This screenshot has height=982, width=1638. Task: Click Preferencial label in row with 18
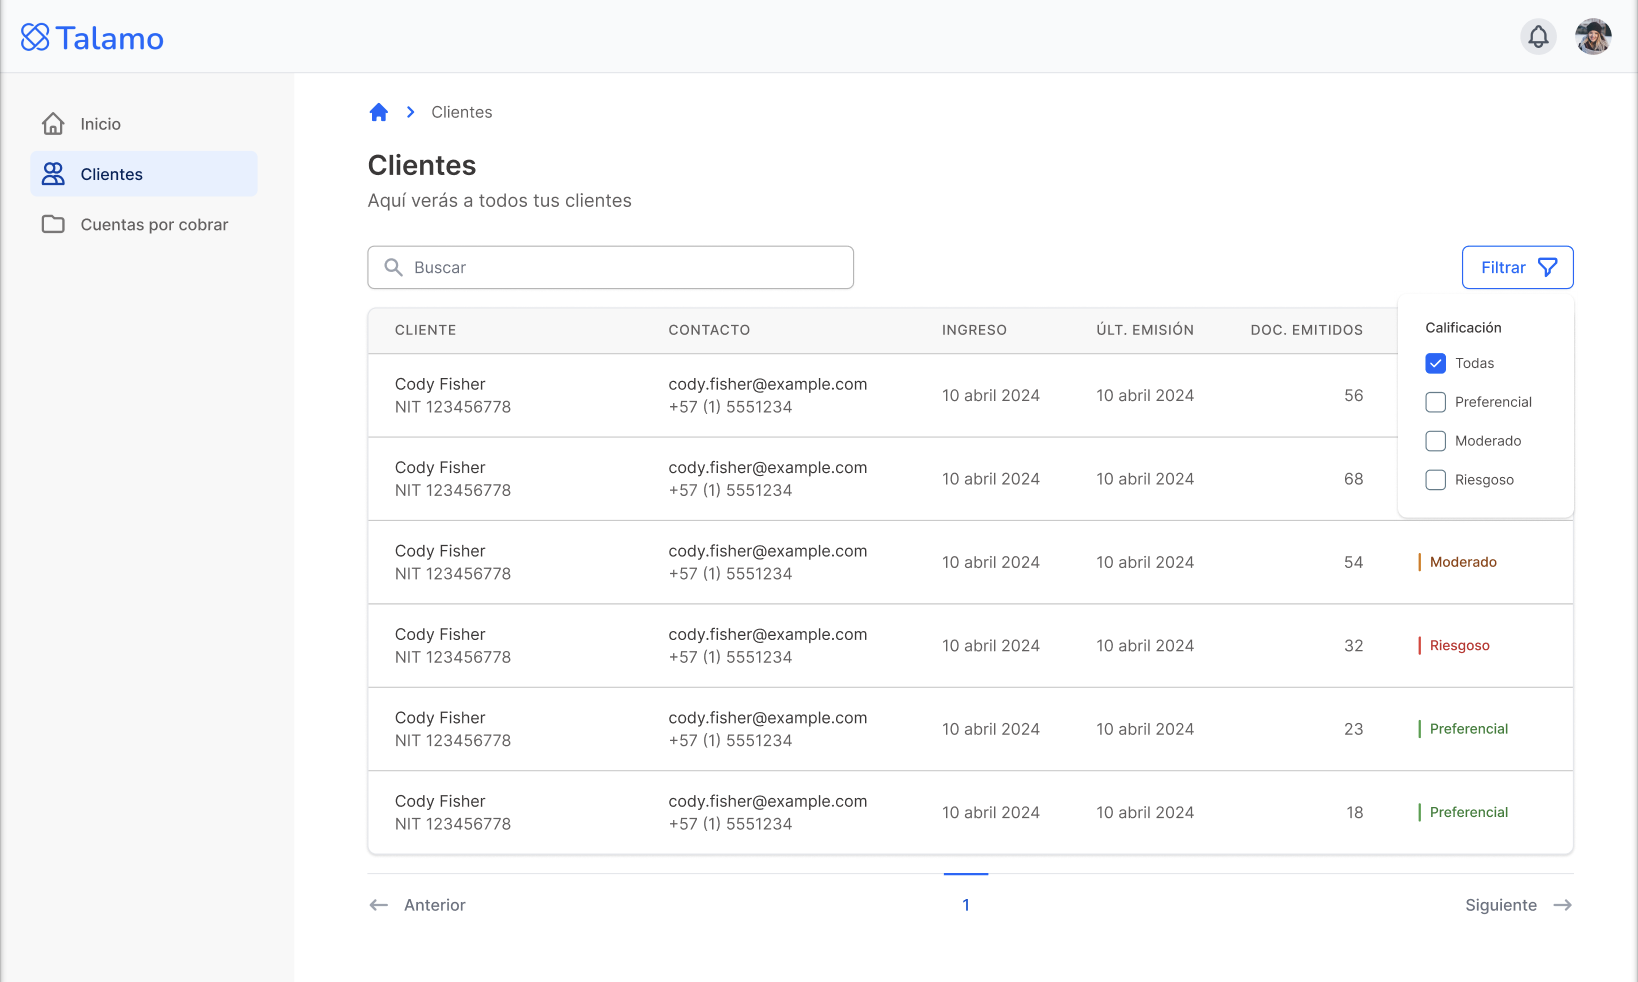coord(1468,812)
